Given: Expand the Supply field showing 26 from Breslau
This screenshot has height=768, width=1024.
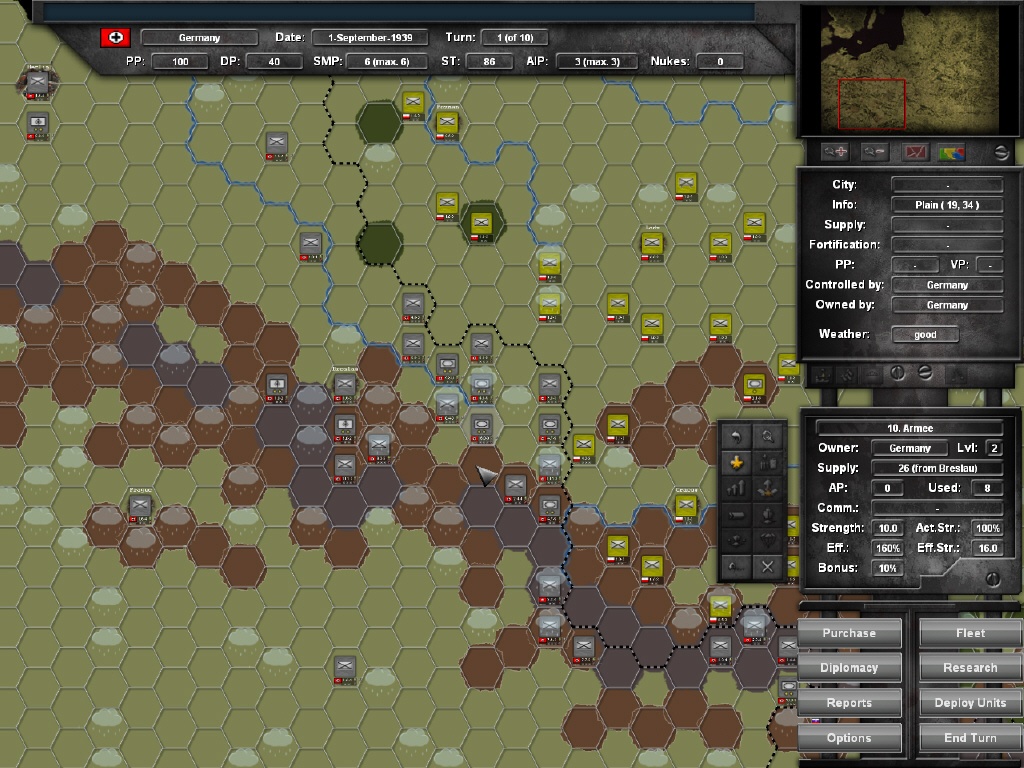Looking at the screenshot, I should pyautogui.click(x=936, y=467).
